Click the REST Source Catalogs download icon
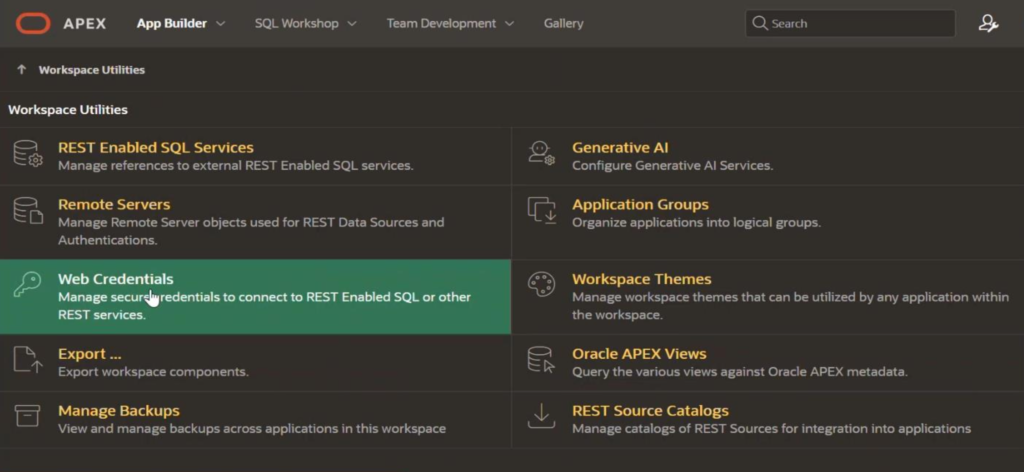 (x=541, y=417)
